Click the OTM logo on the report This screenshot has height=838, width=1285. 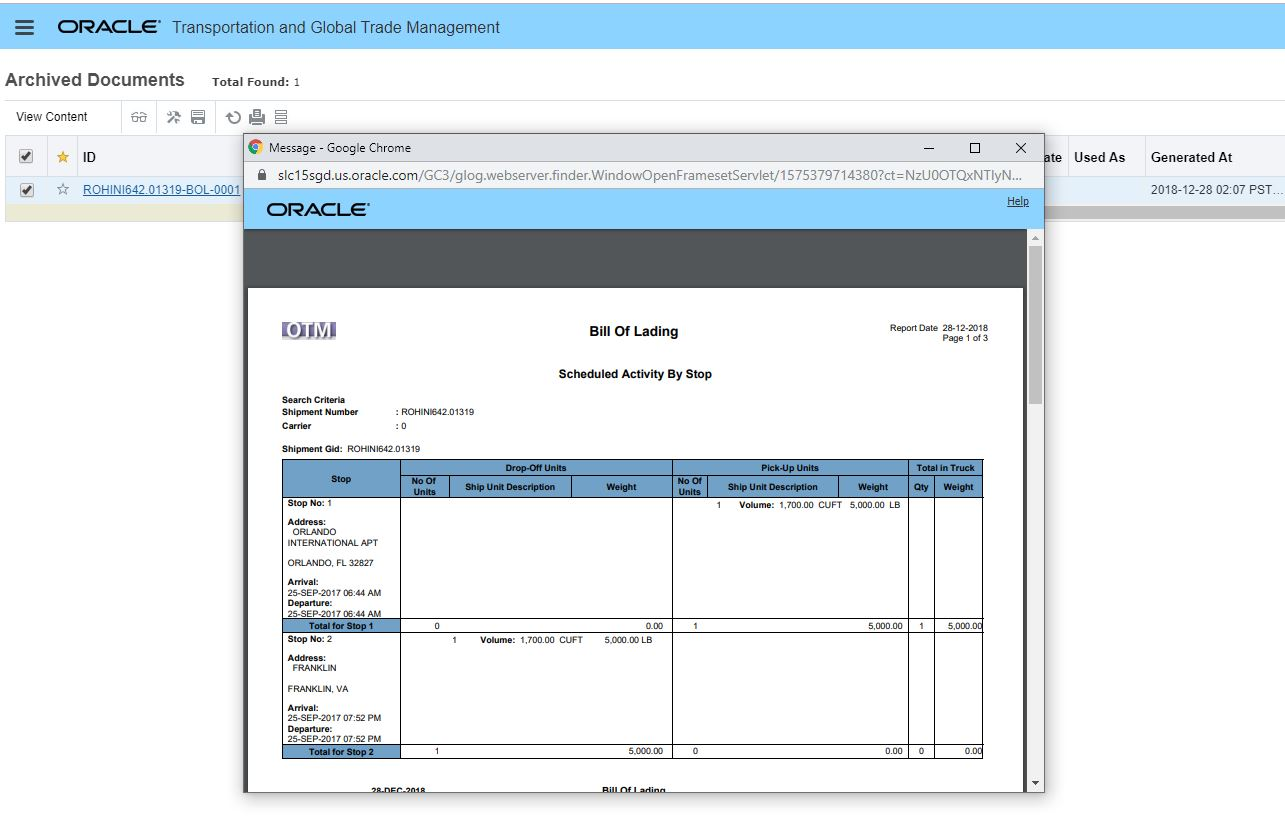click(309, 331)
